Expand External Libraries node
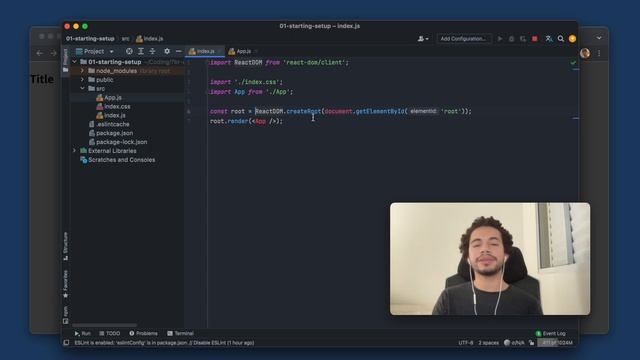This screenshot has width=640, height=360. (75, 151)
